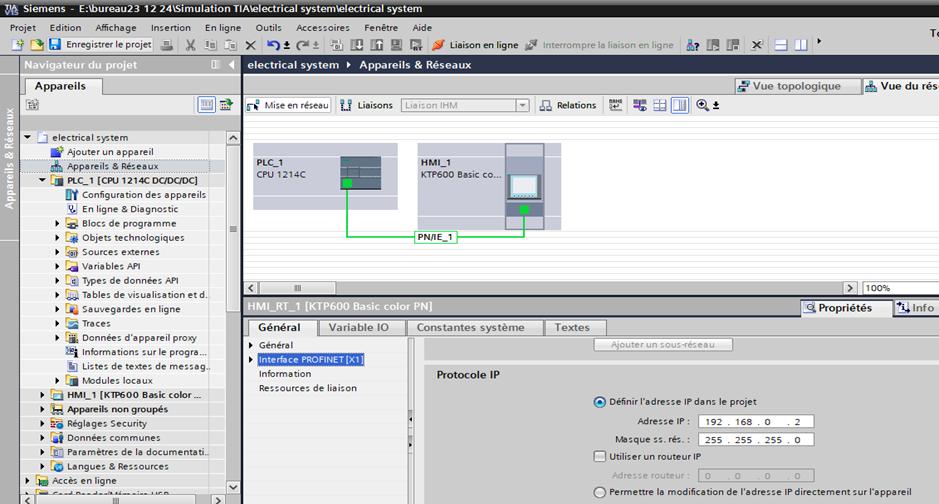The height and width of the screenshot is (504, 939).
Task: Click the zoom magnifier icon in network view
Action: pyautogui.click(x=703, y=105)
